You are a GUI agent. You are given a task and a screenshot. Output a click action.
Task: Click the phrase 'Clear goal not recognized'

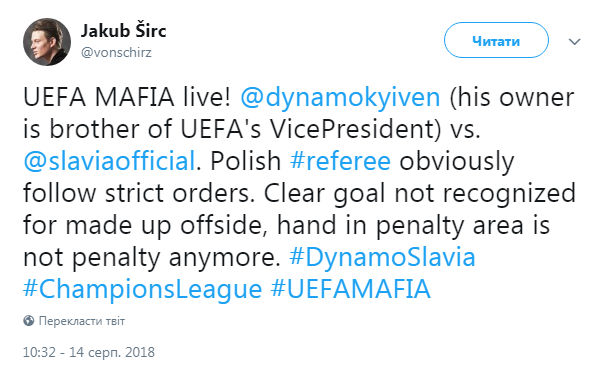[419, 193]
